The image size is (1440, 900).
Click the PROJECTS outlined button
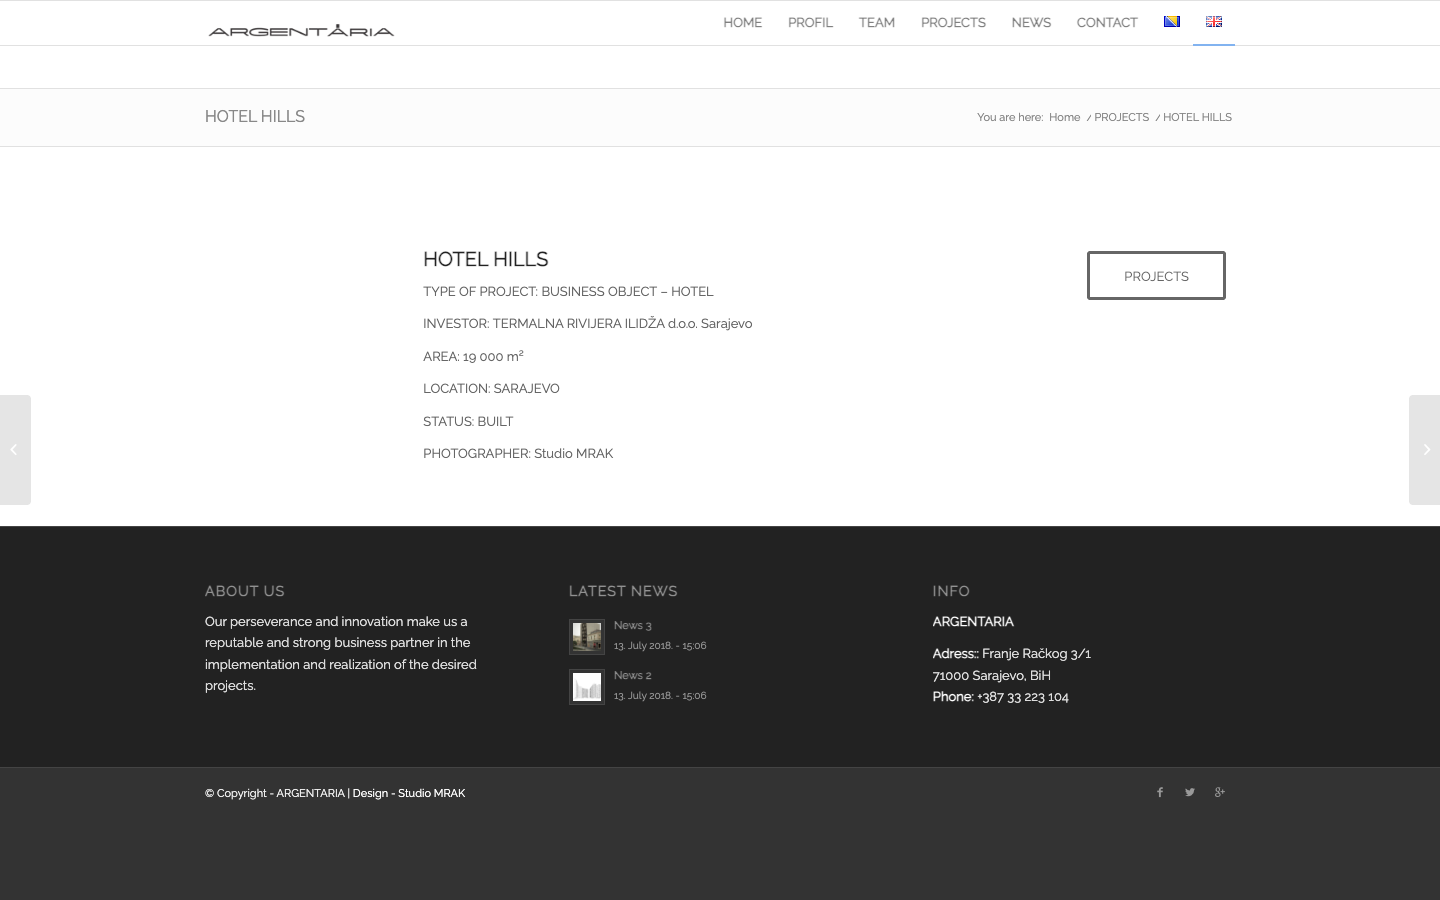pyautogui.click(x=1156, y=276)
